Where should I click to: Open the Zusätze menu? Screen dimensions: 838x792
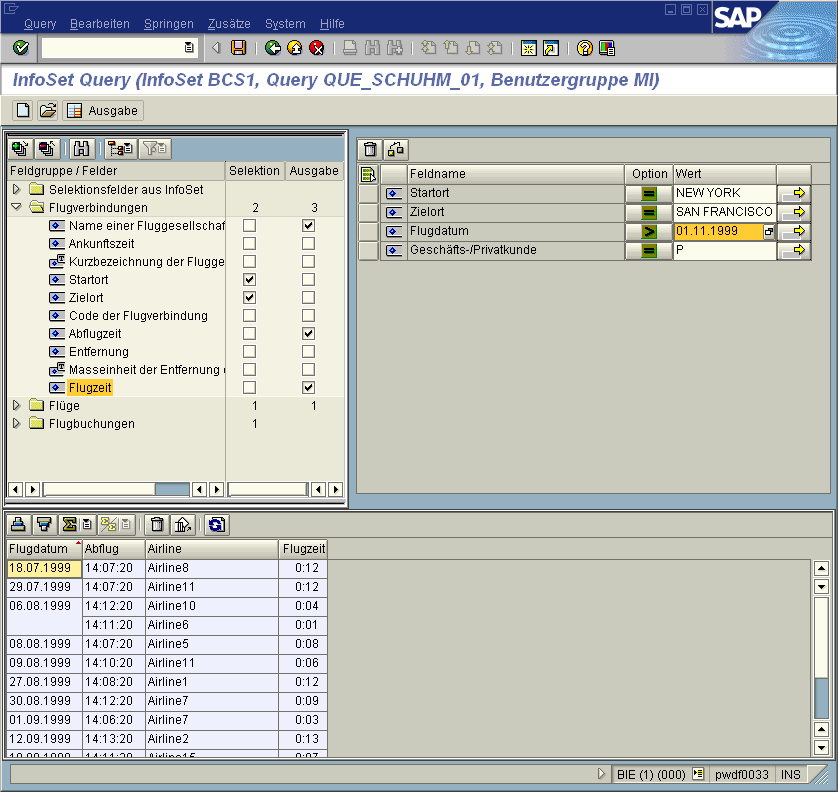pyautogui.click(x=229, y=24)
